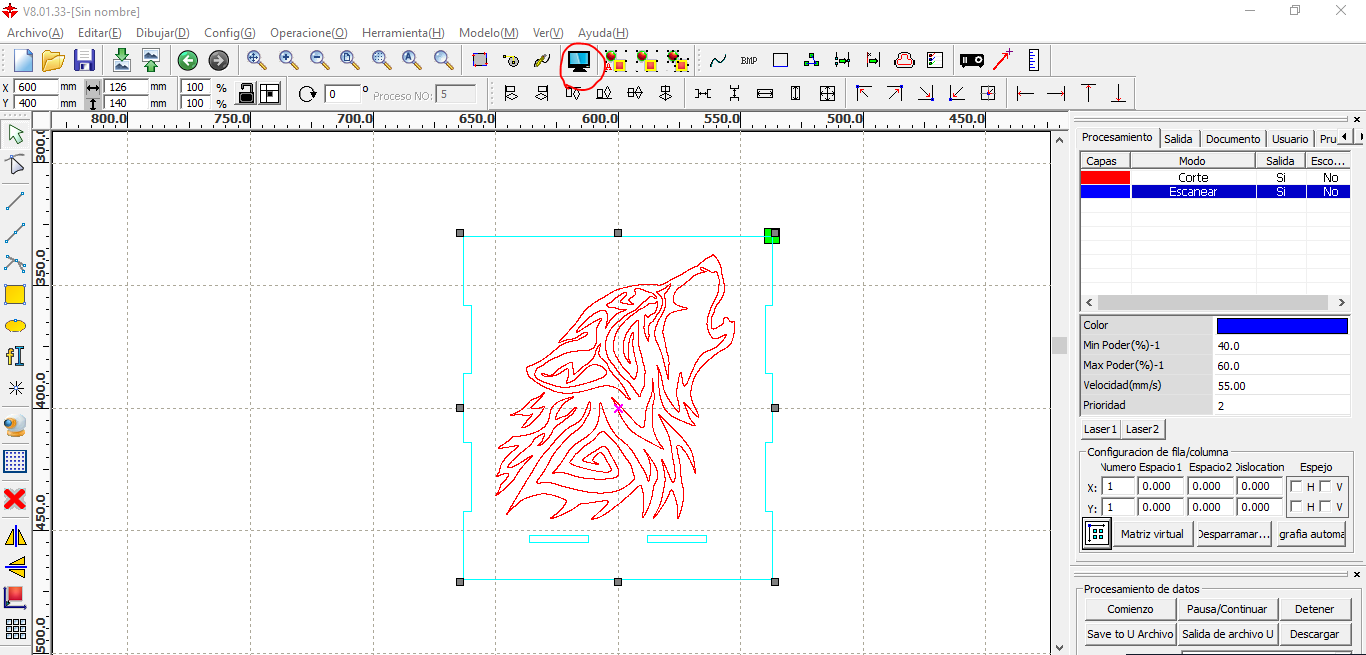Open the Dibujar menu

(x=163, y=33)
